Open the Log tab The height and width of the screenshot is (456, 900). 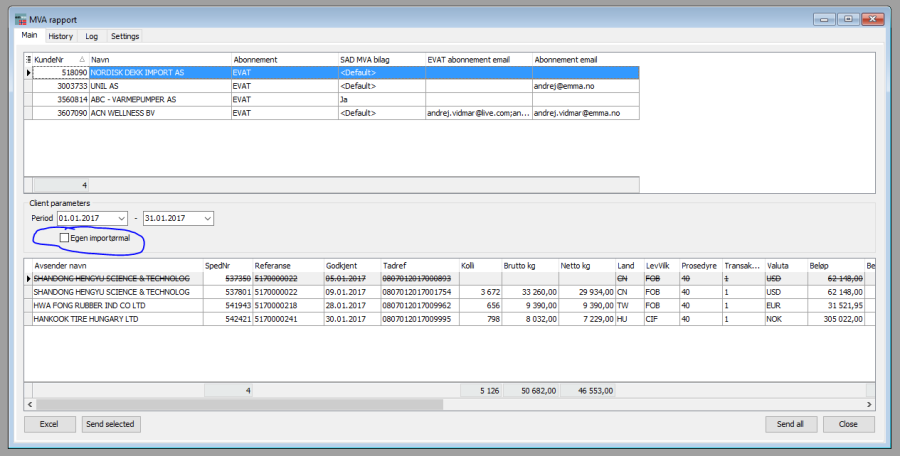coord(91,36)
